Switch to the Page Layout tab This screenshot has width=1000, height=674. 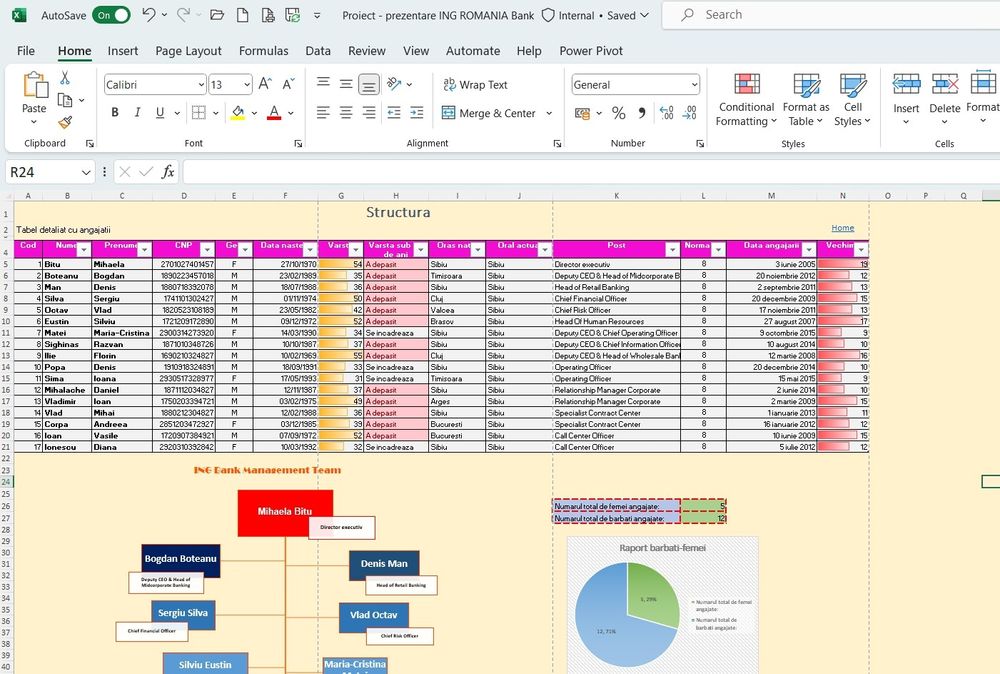(188, 51)
